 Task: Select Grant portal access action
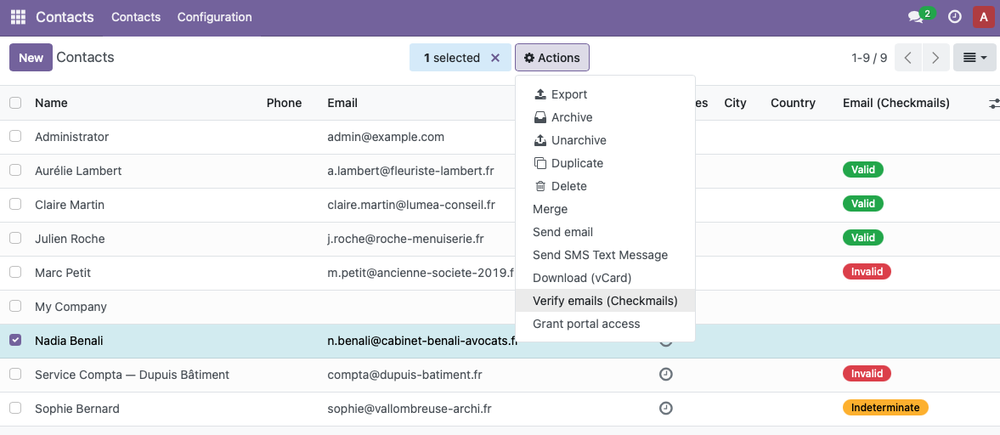click(x=605, y=324)
